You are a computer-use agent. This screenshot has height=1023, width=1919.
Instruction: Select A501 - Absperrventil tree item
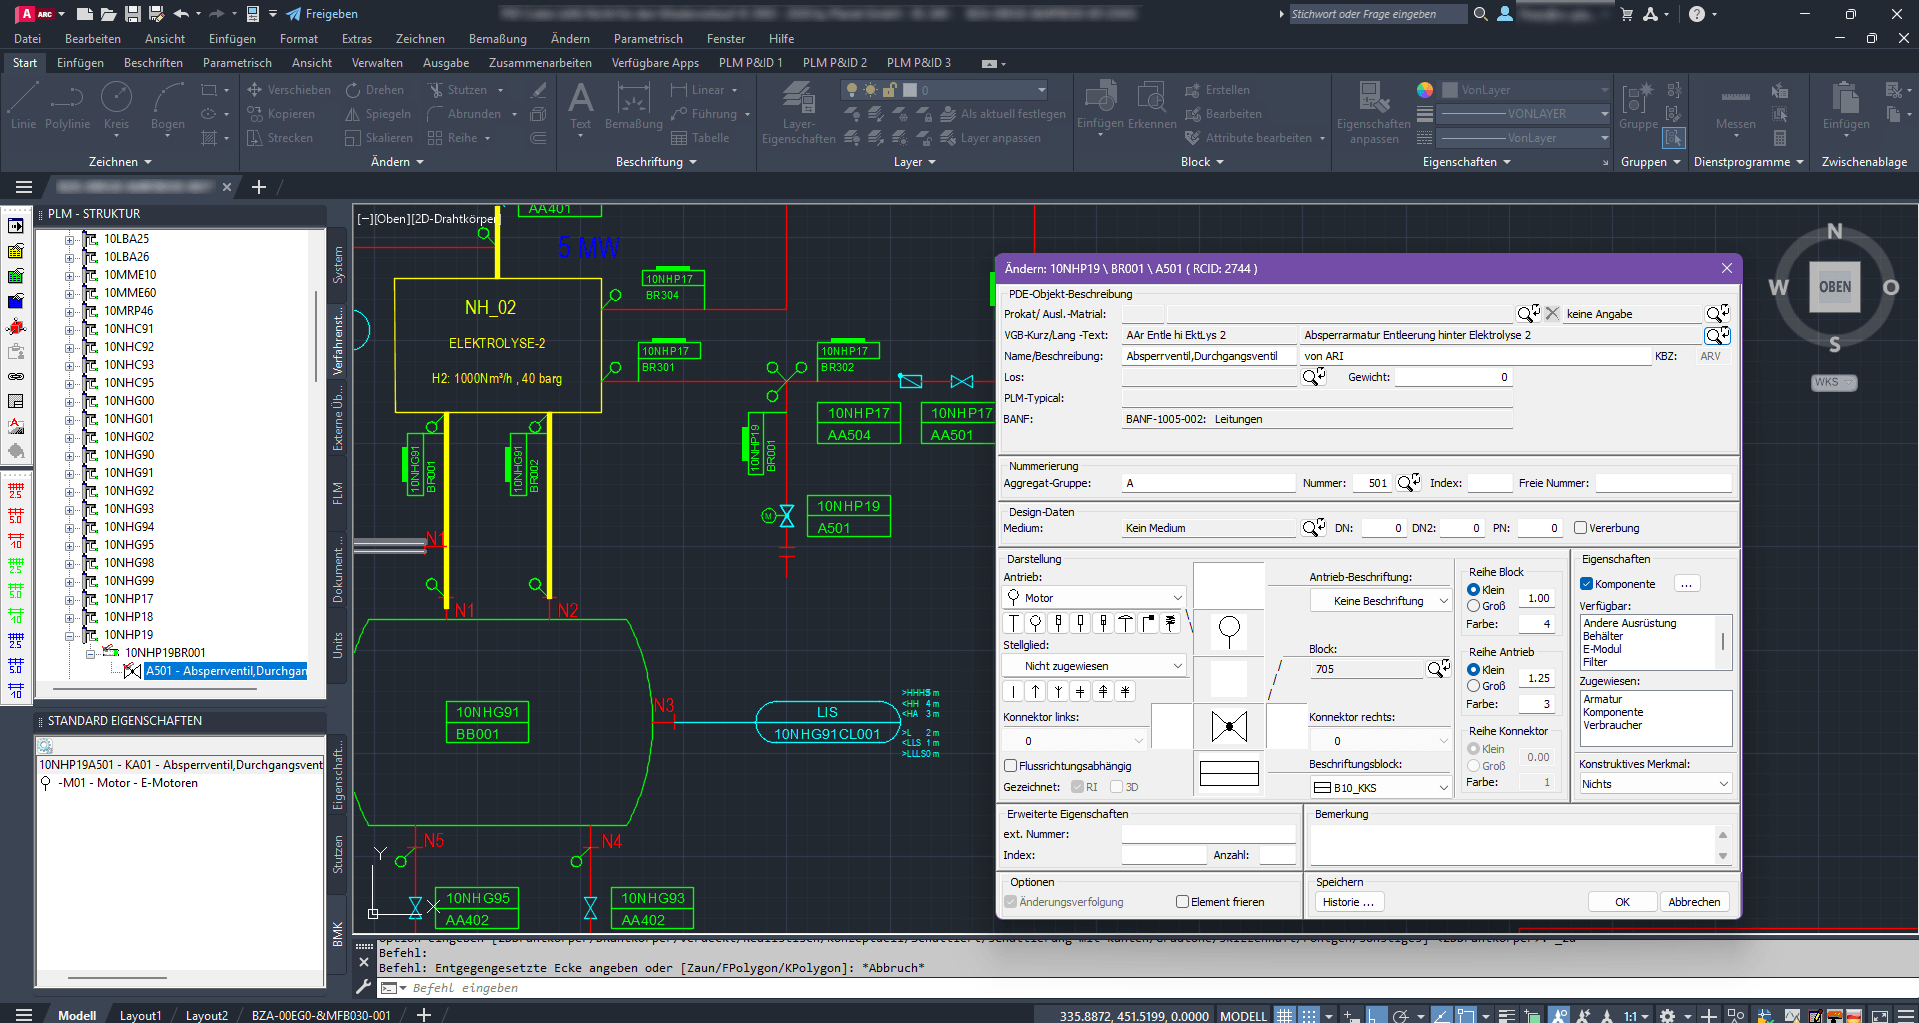pos(226,671)
